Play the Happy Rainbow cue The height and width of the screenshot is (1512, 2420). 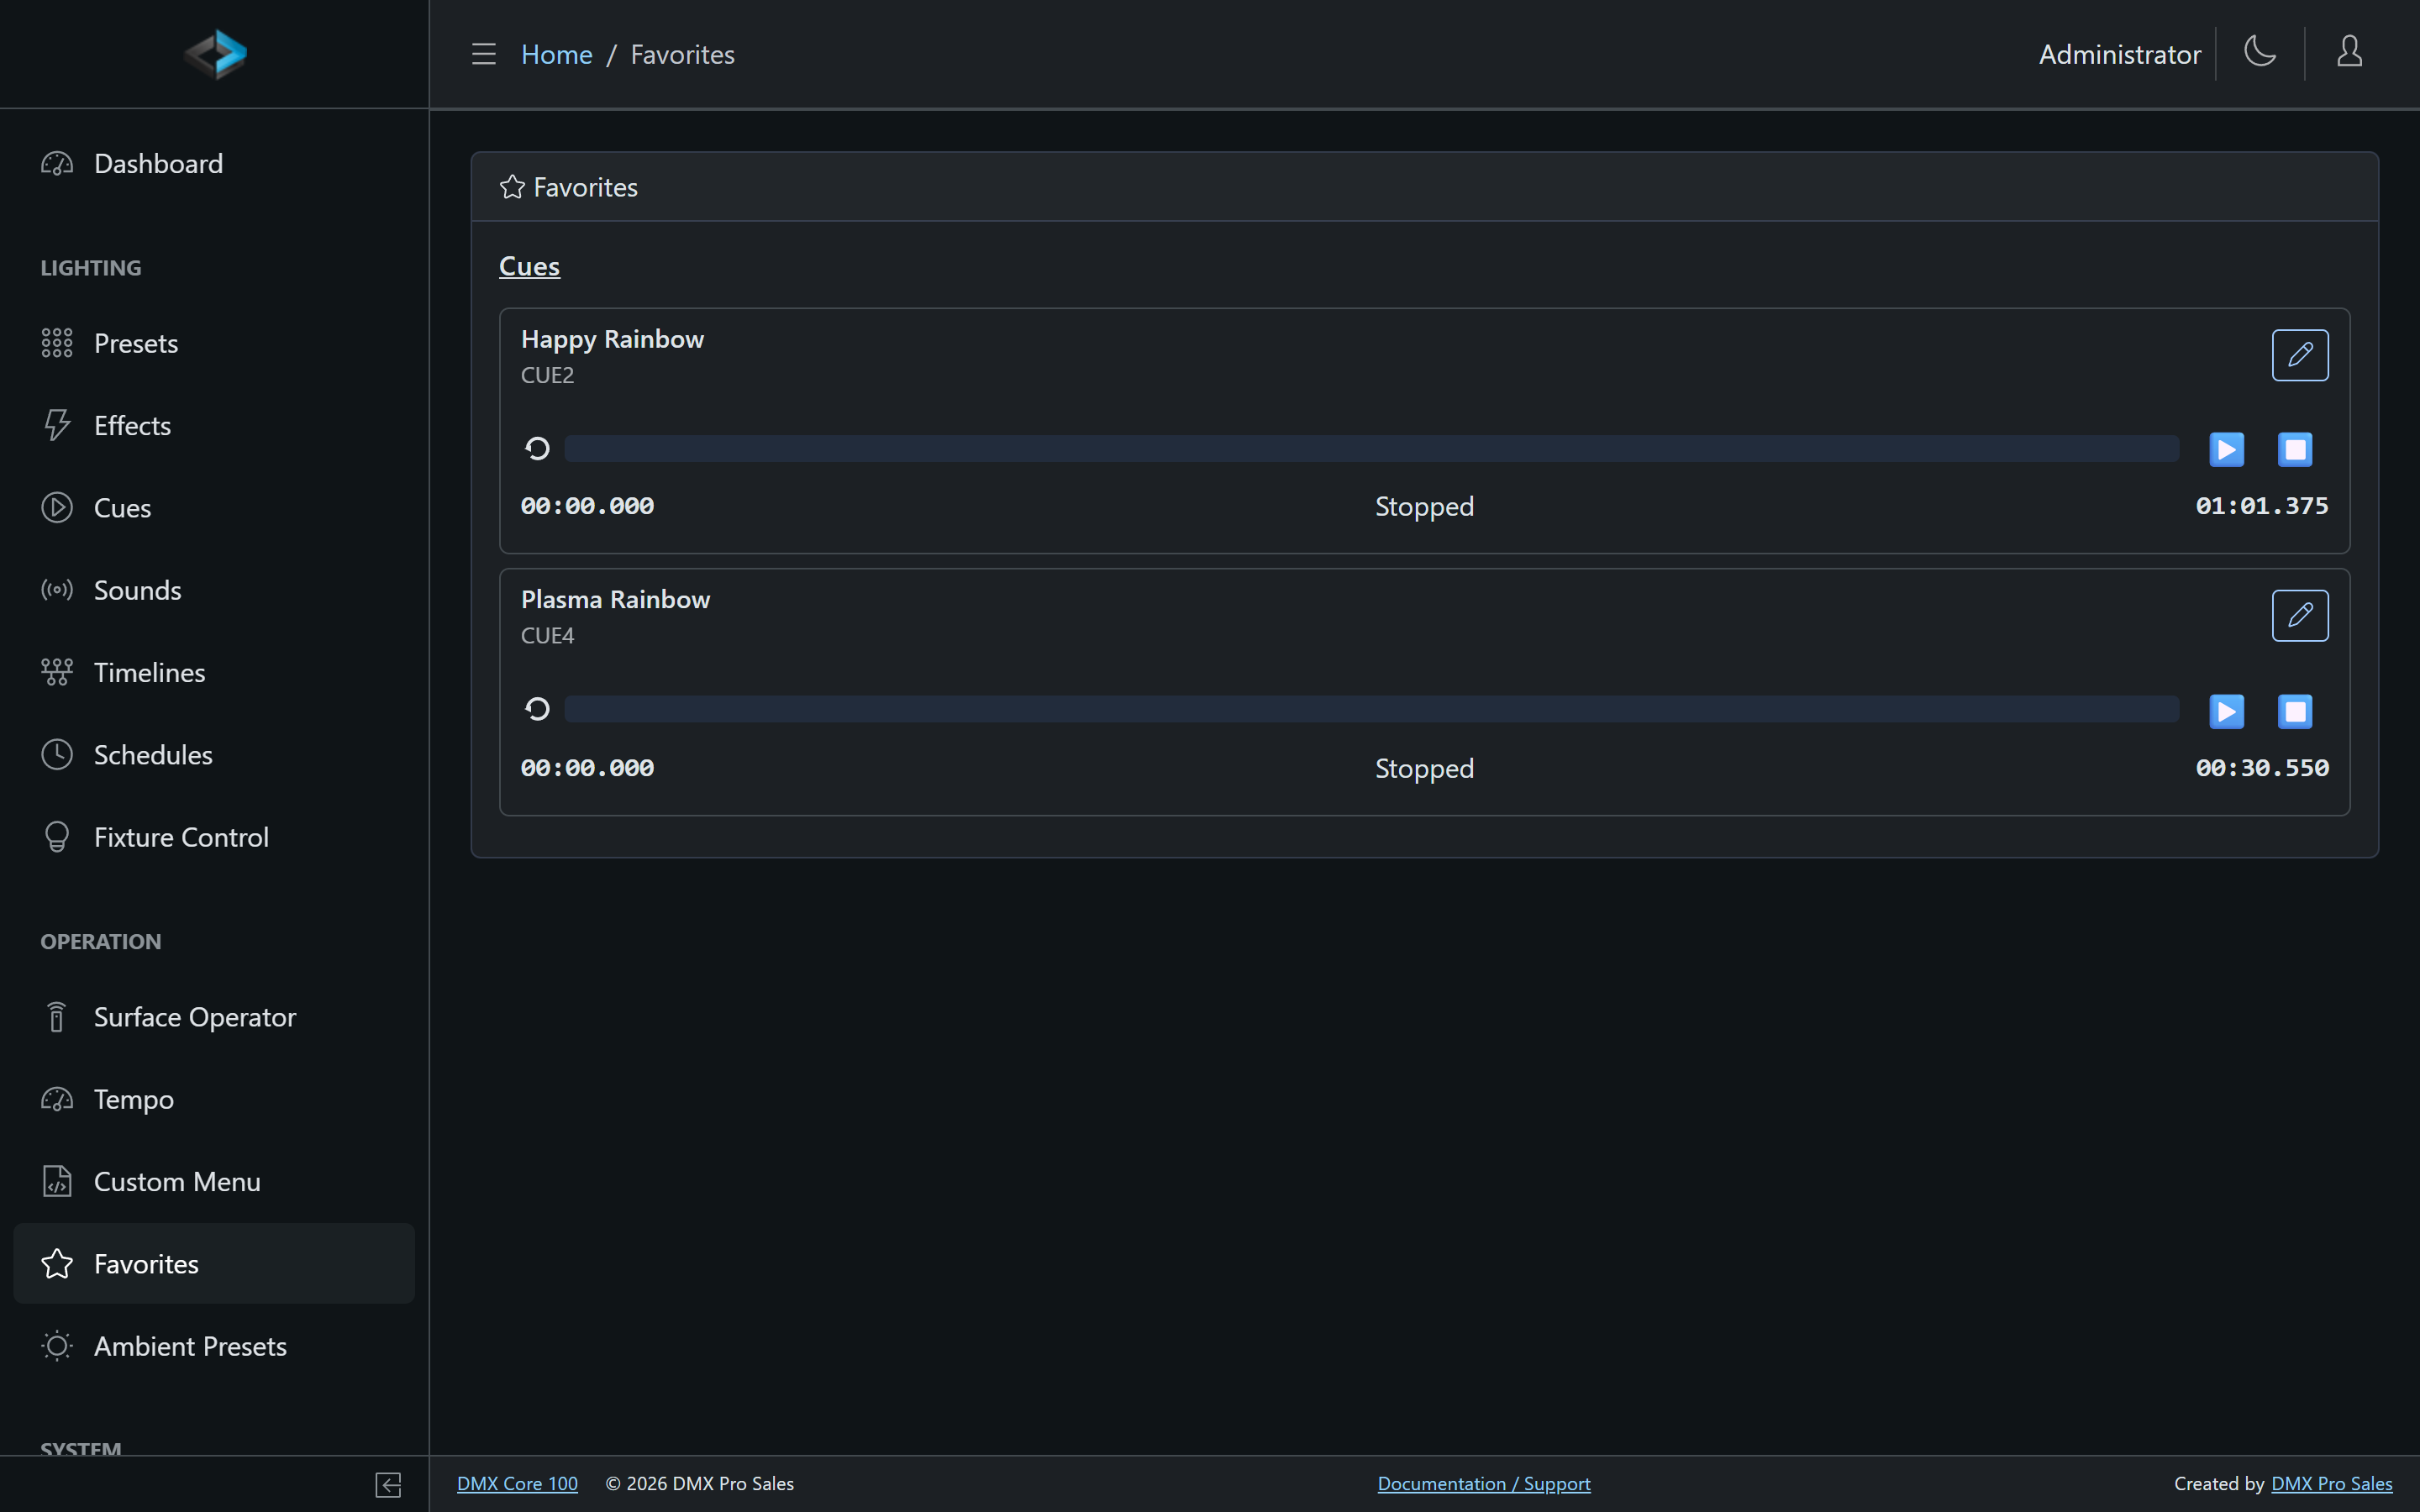click(2226, 449)
